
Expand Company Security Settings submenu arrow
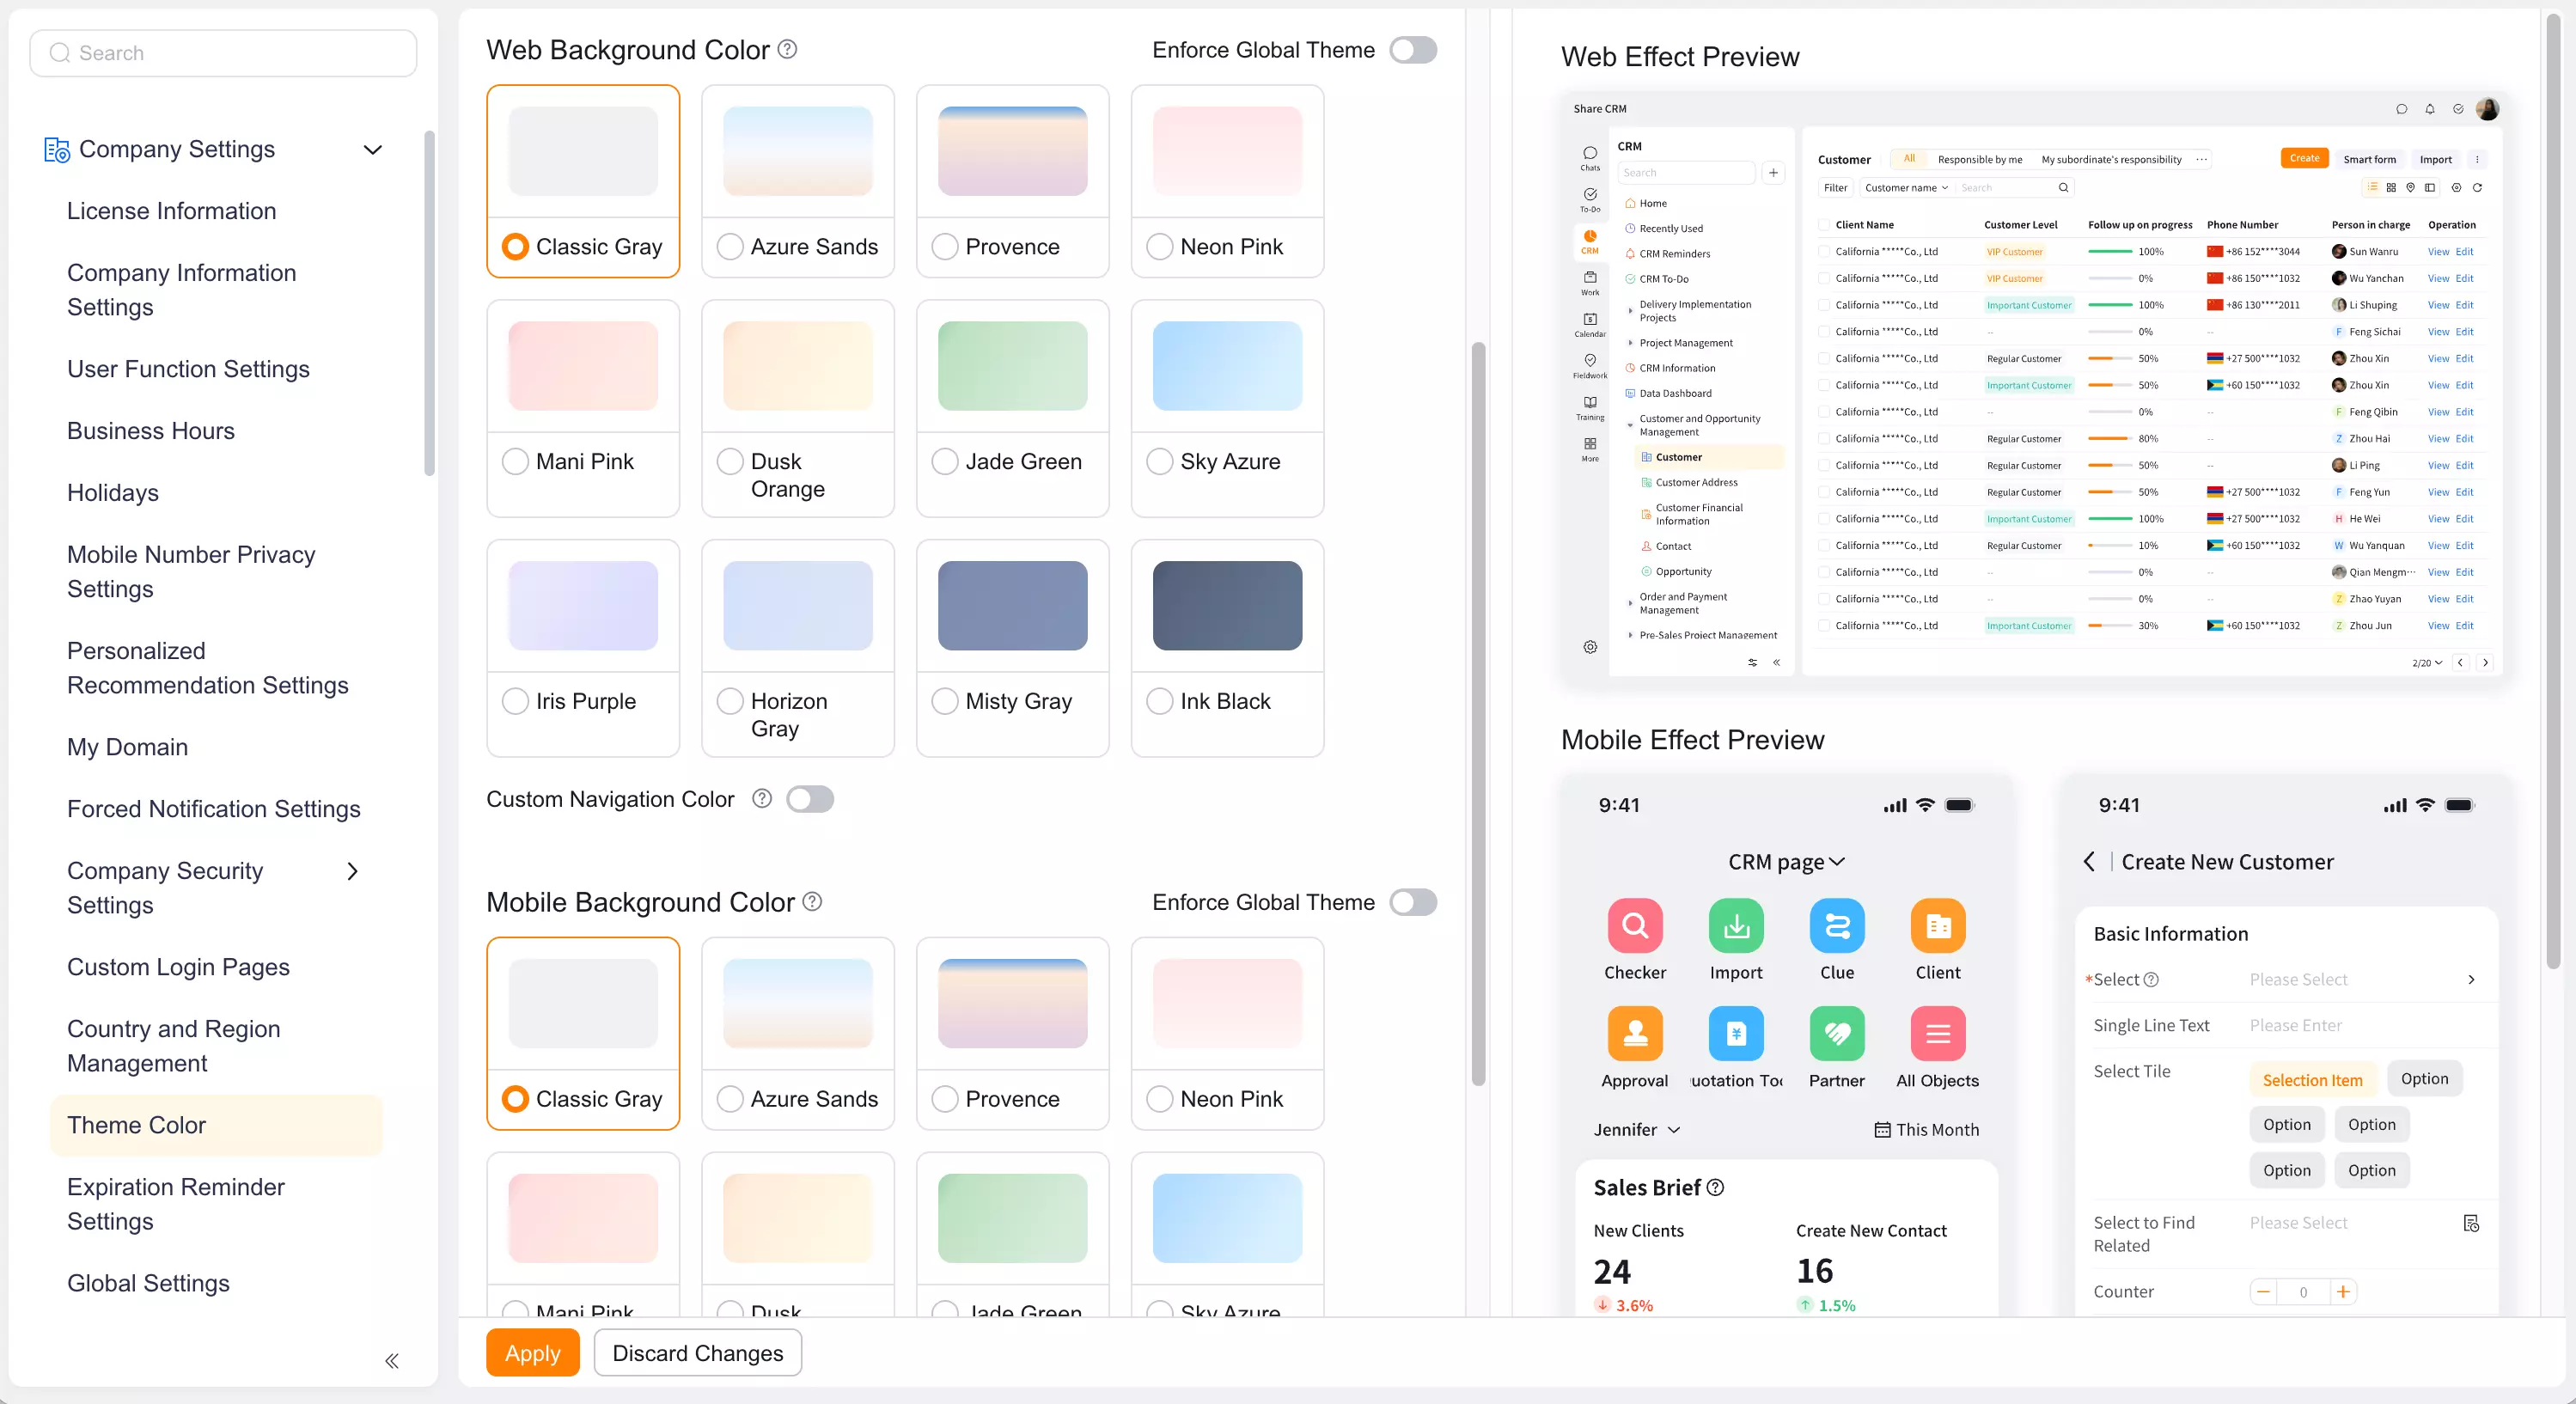pos(352,871)
